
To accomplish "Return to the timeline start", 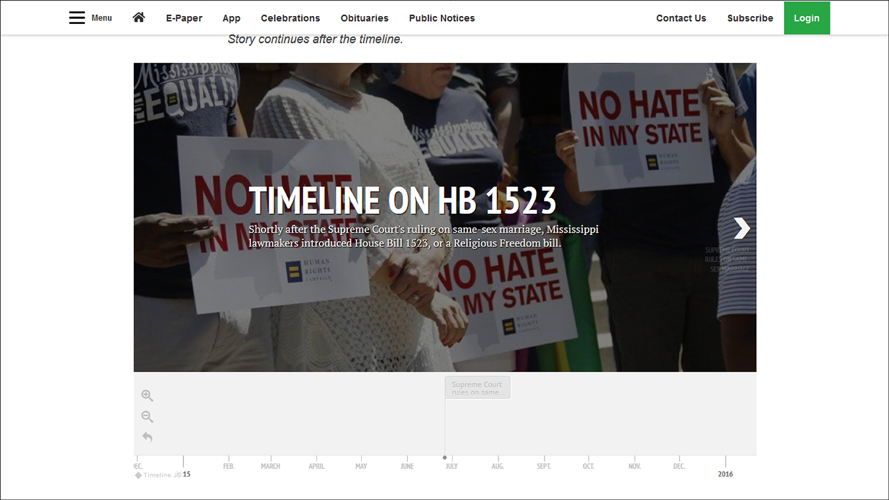I will (147, 437).
